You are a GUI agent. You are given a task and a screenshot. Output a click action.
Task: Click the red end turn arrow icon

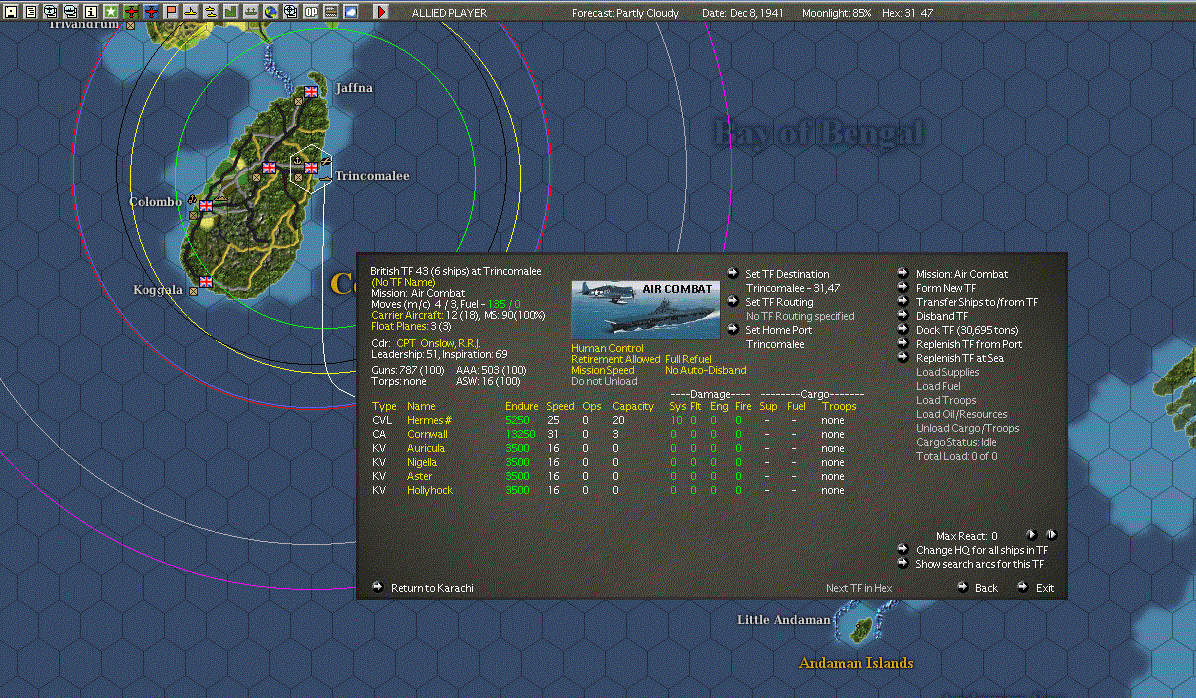click(381, 11)
